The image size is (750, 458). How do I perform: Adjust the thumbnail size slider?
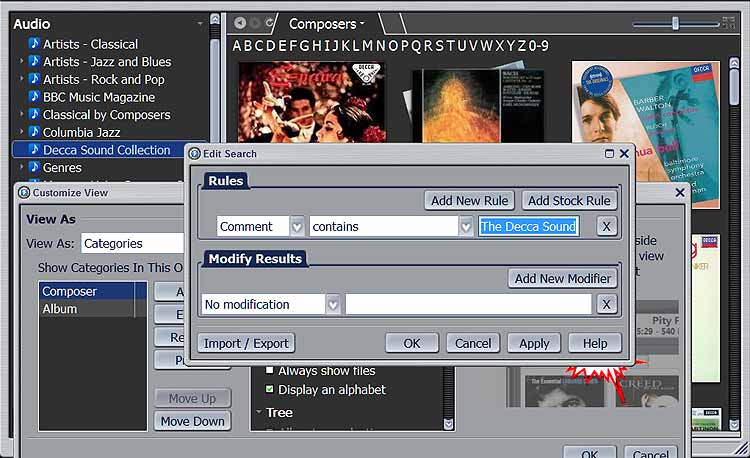[675, 23]
